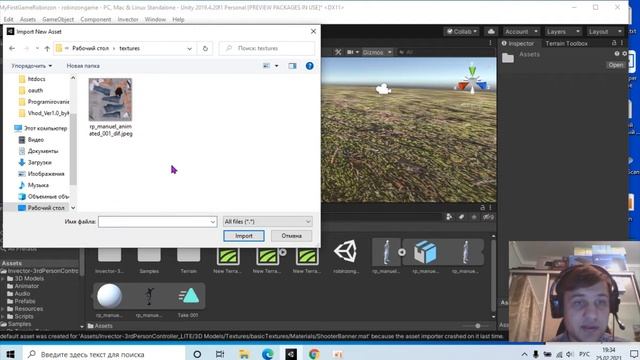Image resolution: width=640 pixels, height=360 pixels.
Task: Click the Unity cloud services icon
Action: (x=491, y=31)
